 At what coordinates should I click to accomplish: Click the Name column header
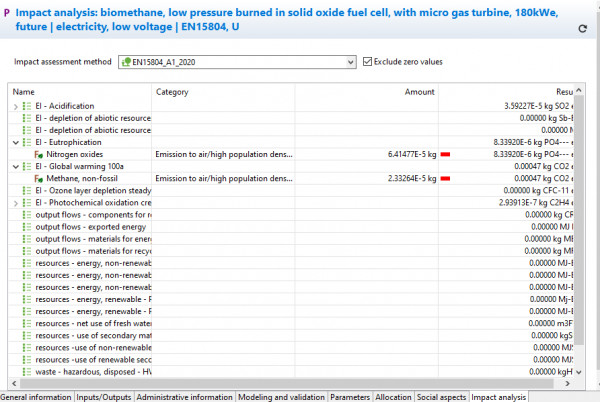coord(80,92)
